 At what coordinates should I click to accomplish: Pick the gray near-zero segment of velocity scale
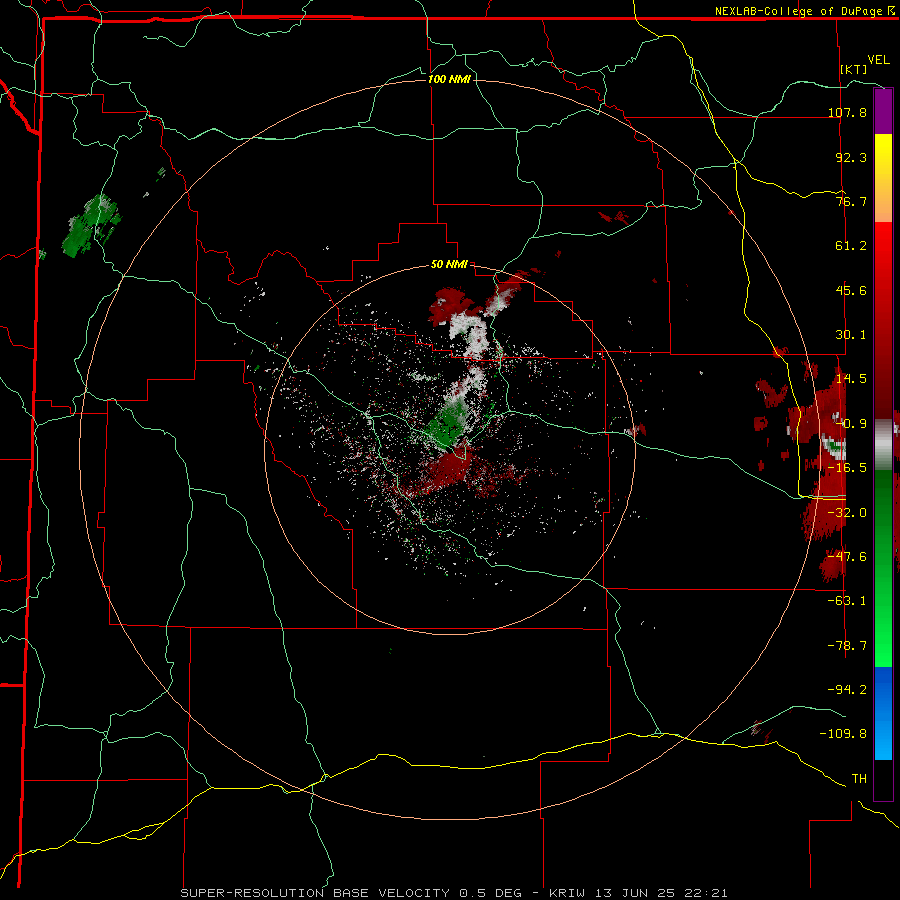(x=883, y=445)
